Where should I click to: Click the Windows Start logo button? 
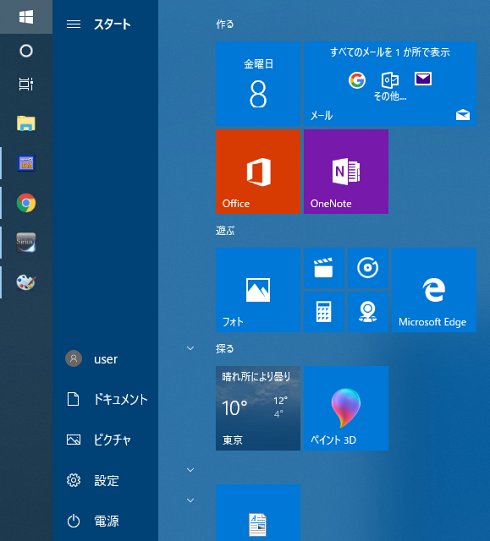click(x=26, y=17)
